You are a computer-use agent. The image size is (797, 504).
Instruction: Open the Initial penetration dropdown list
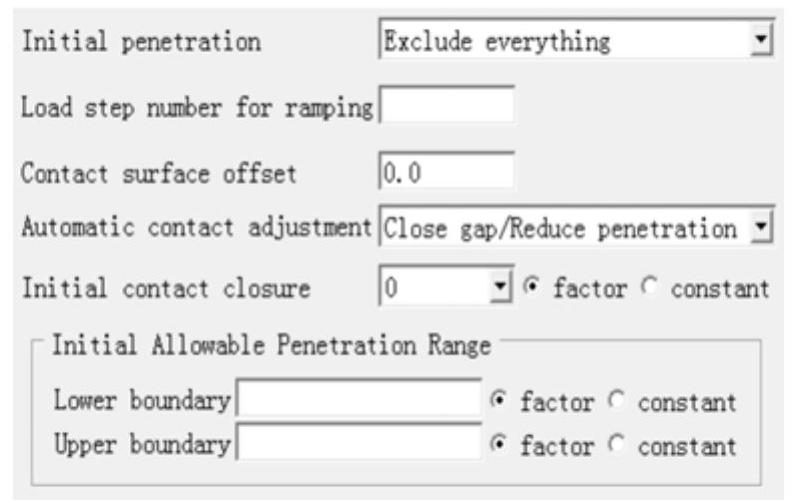coord(565,42)
